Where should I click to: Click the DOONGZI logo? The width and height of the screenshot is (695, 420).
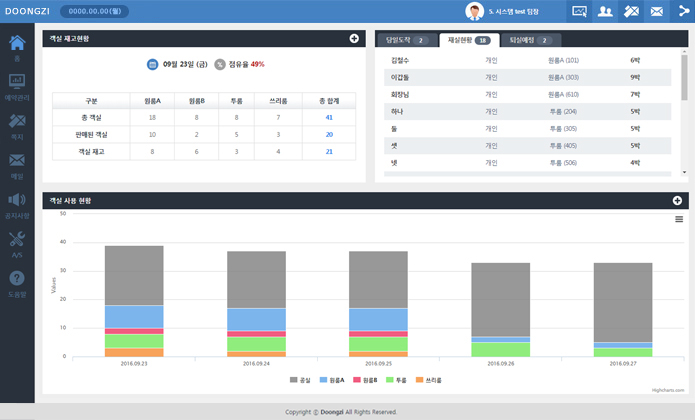27,11
